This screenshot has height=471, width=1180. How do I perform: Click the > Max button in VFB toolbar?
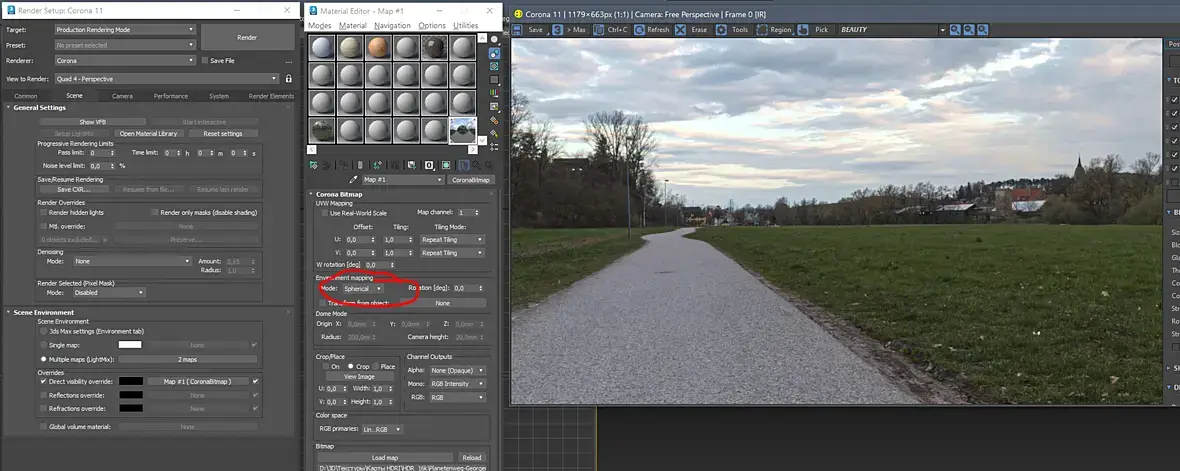pos(569,29)
